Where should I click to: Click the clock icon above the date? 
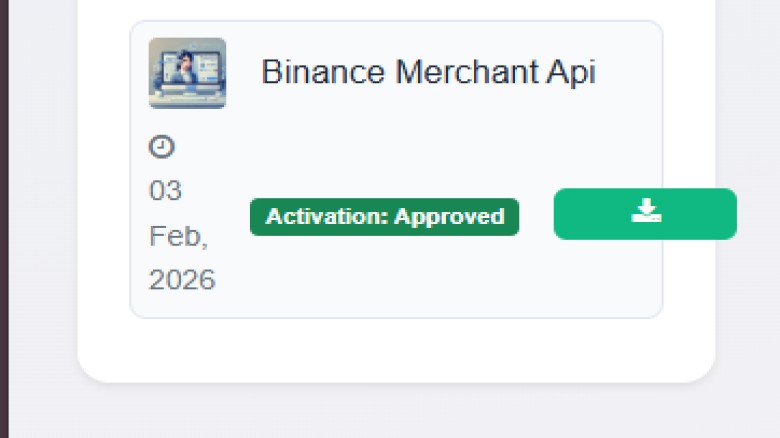161,147
